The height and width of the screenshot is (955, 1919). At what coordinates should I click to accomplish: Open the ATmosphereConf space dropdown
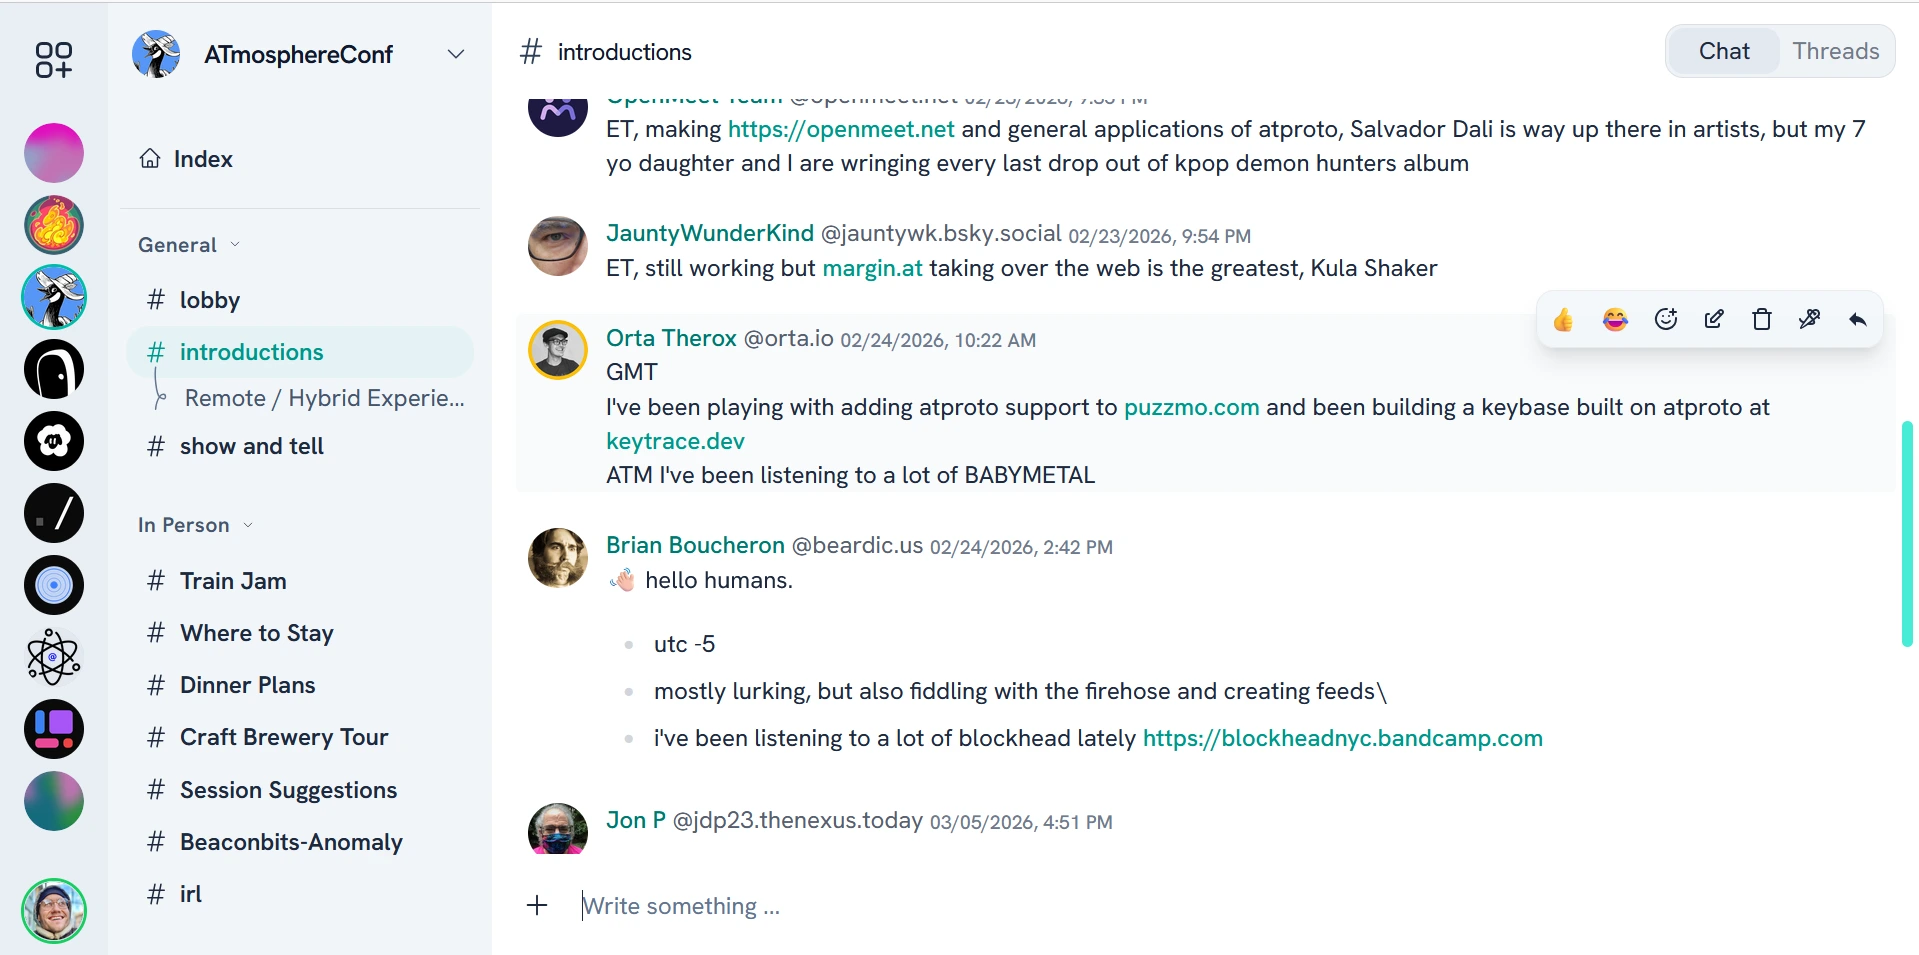tap(456, 54)
